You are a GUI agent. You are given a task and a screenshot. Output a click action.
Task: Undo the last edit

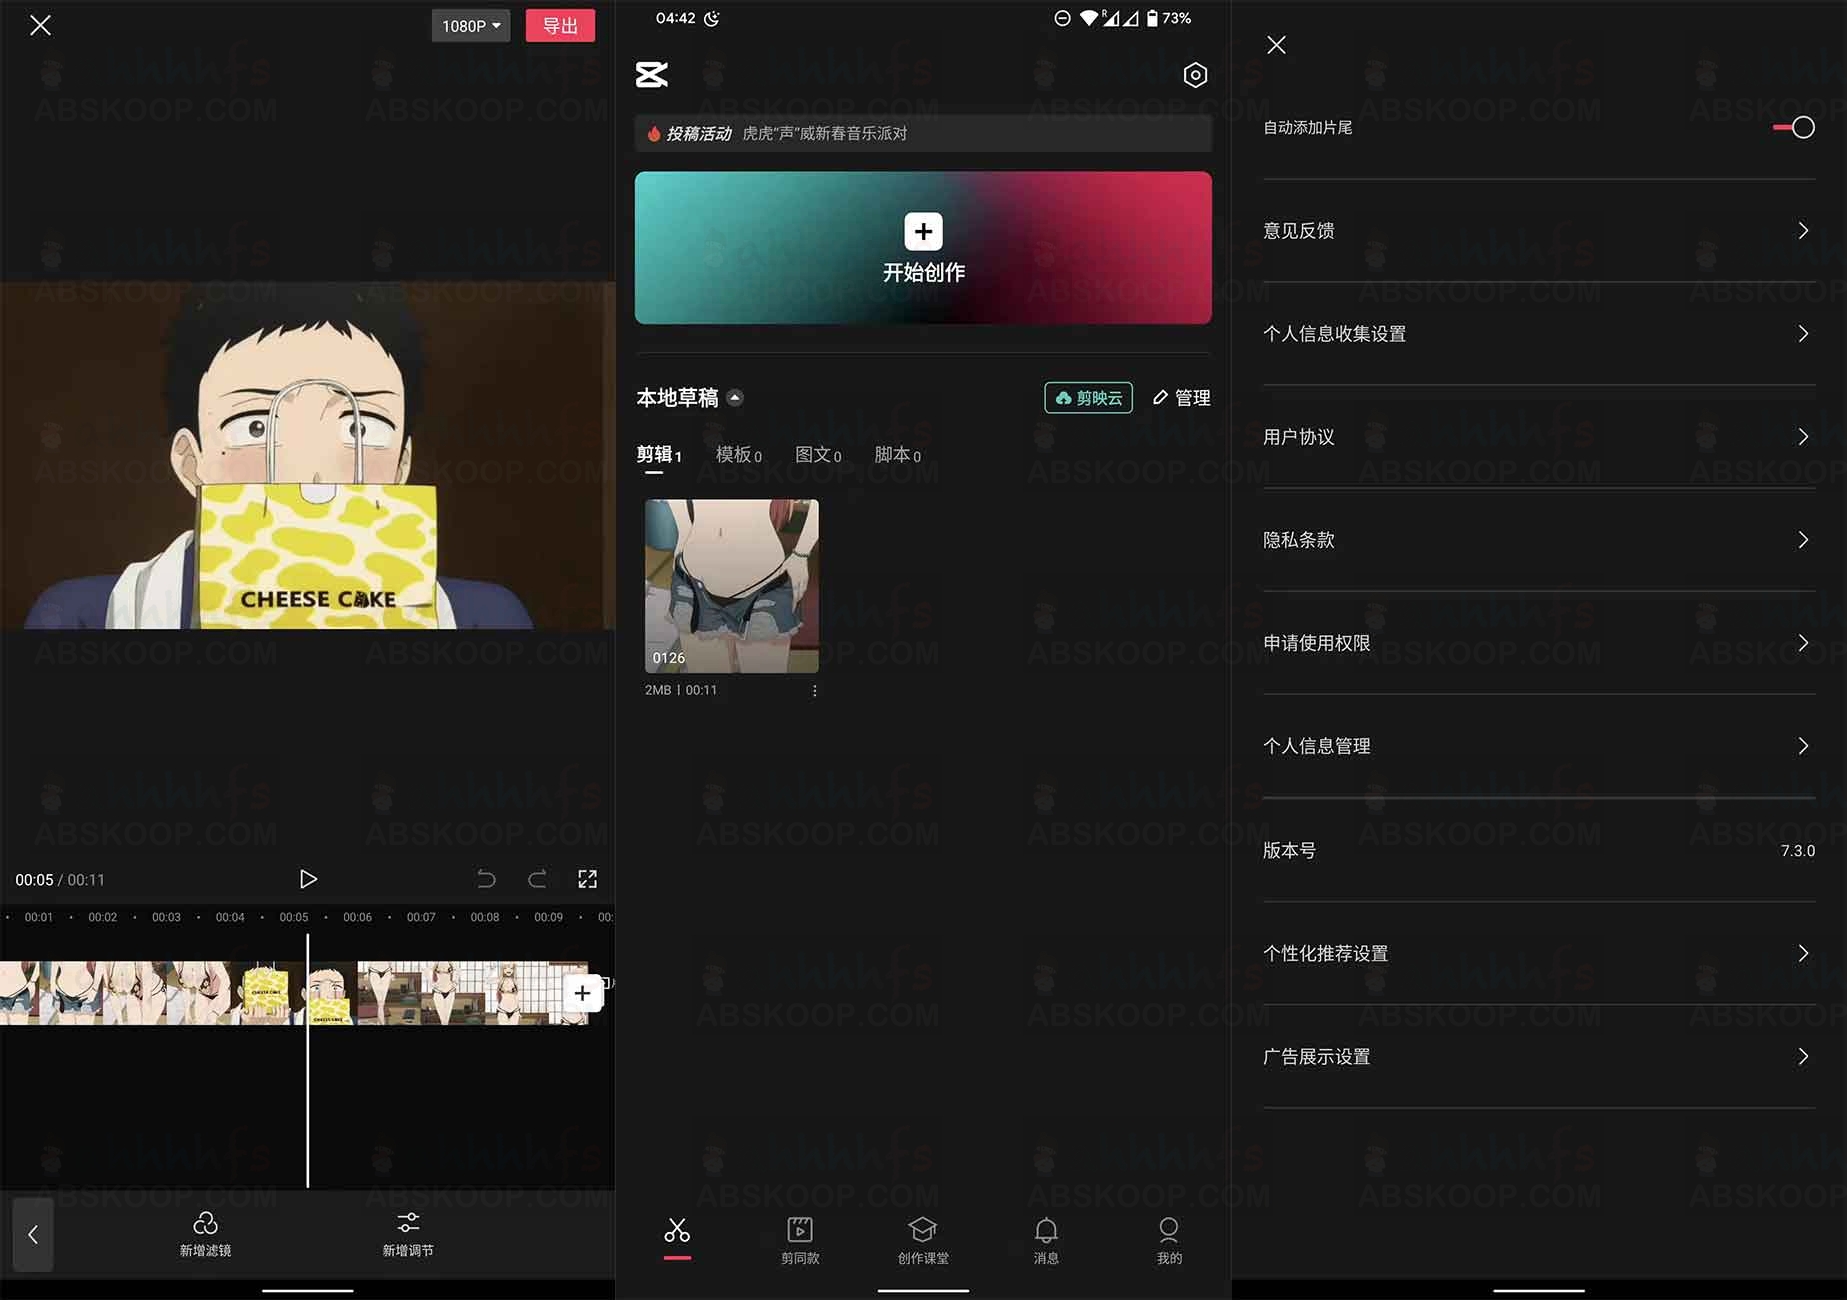click(486, 879)
